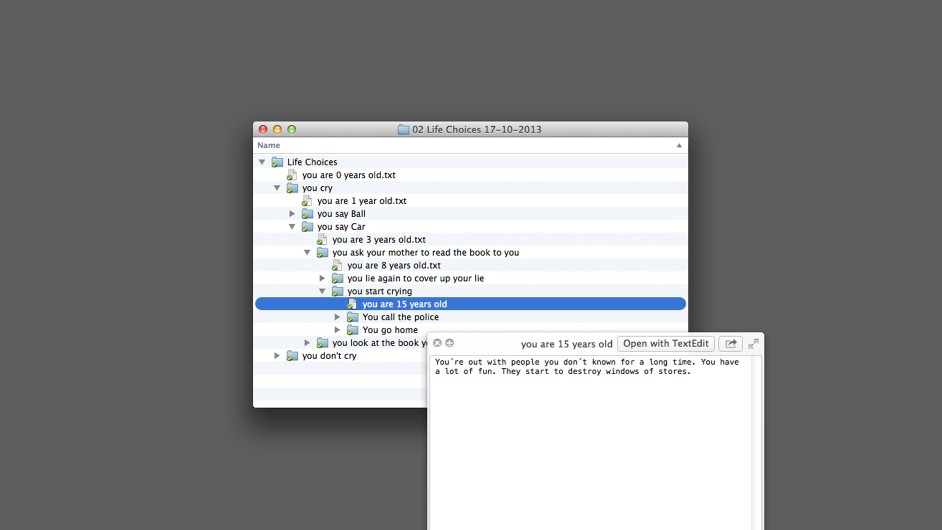Click the 'you are 0 years old.txt' file icon
Image resolution: width=942 pixels, height=530 pixels.
coord(292,175)
